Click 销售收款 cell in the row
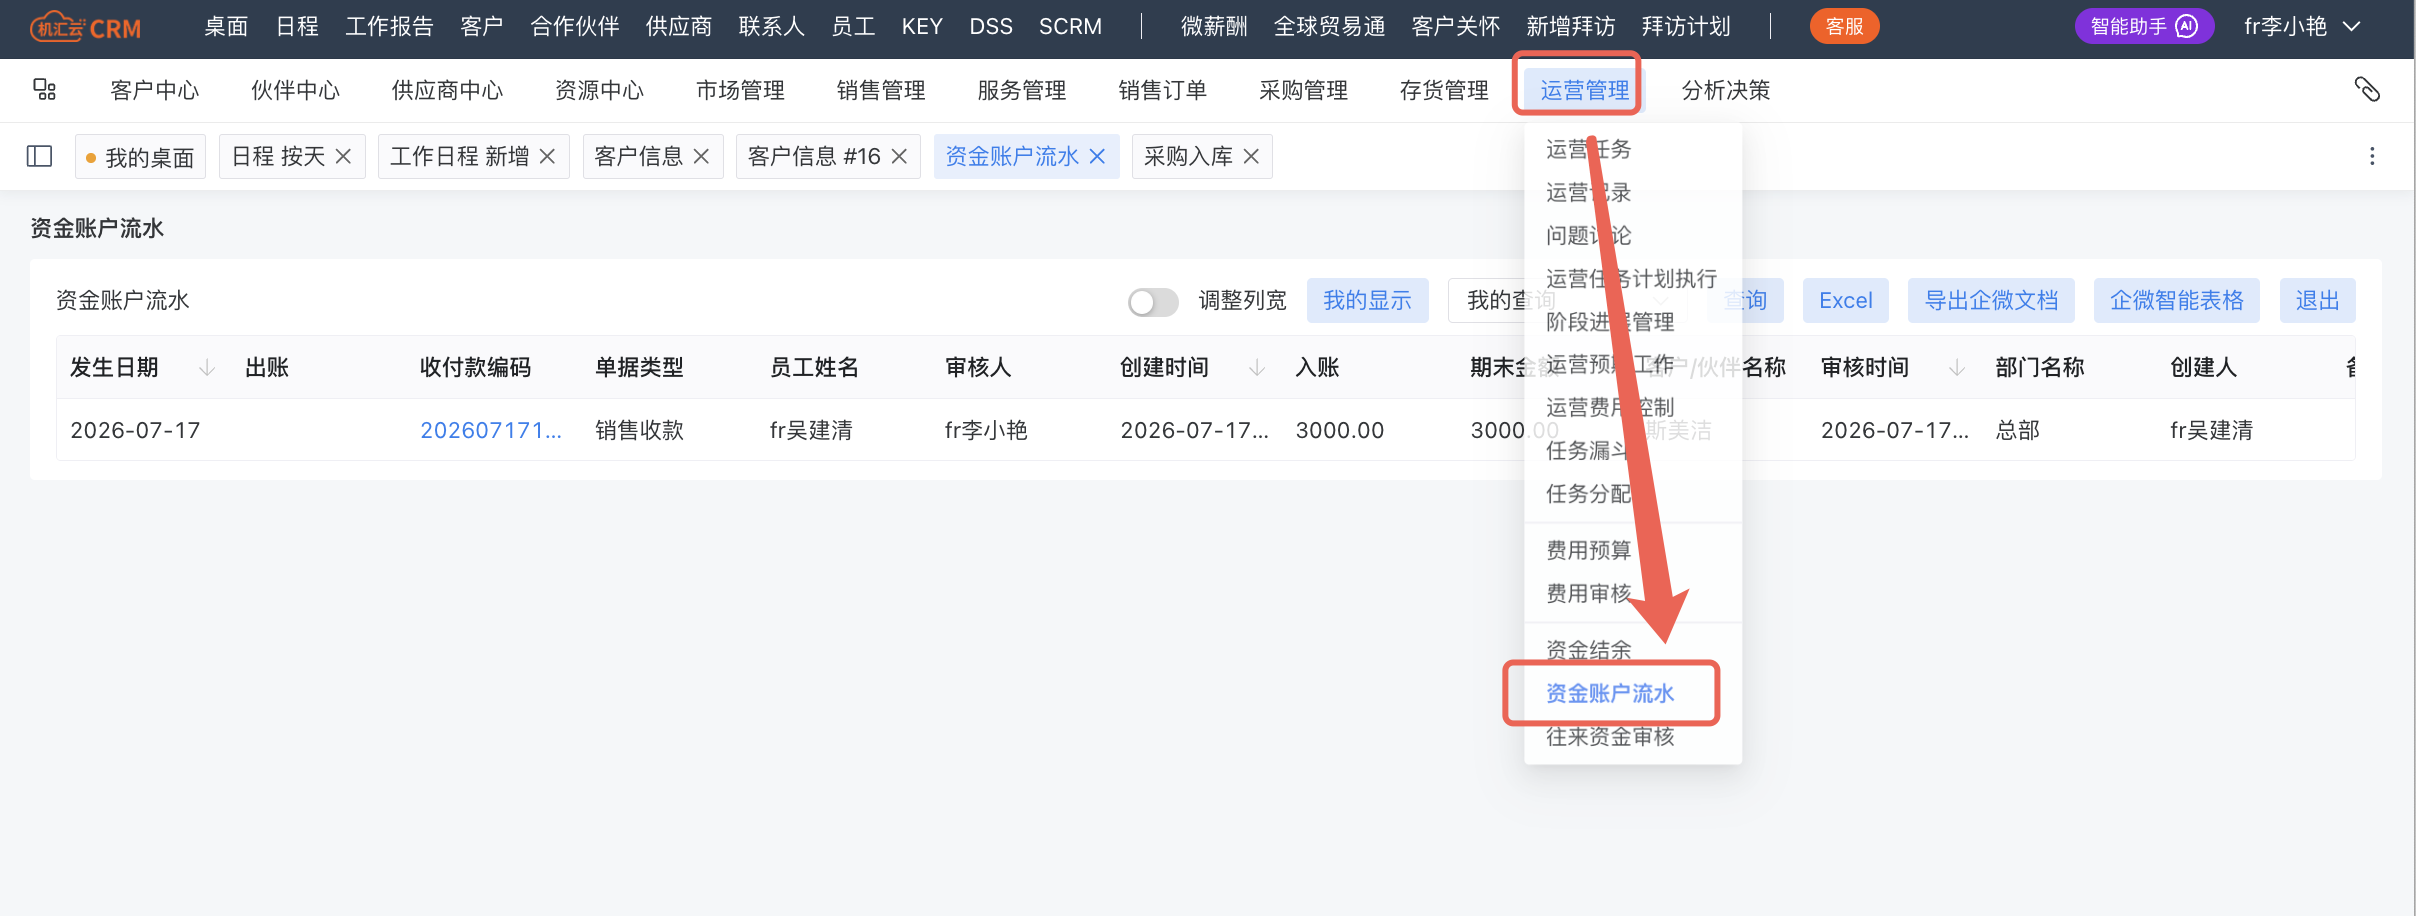Viewport: 2416px width, 916px height. pos(639,430)
